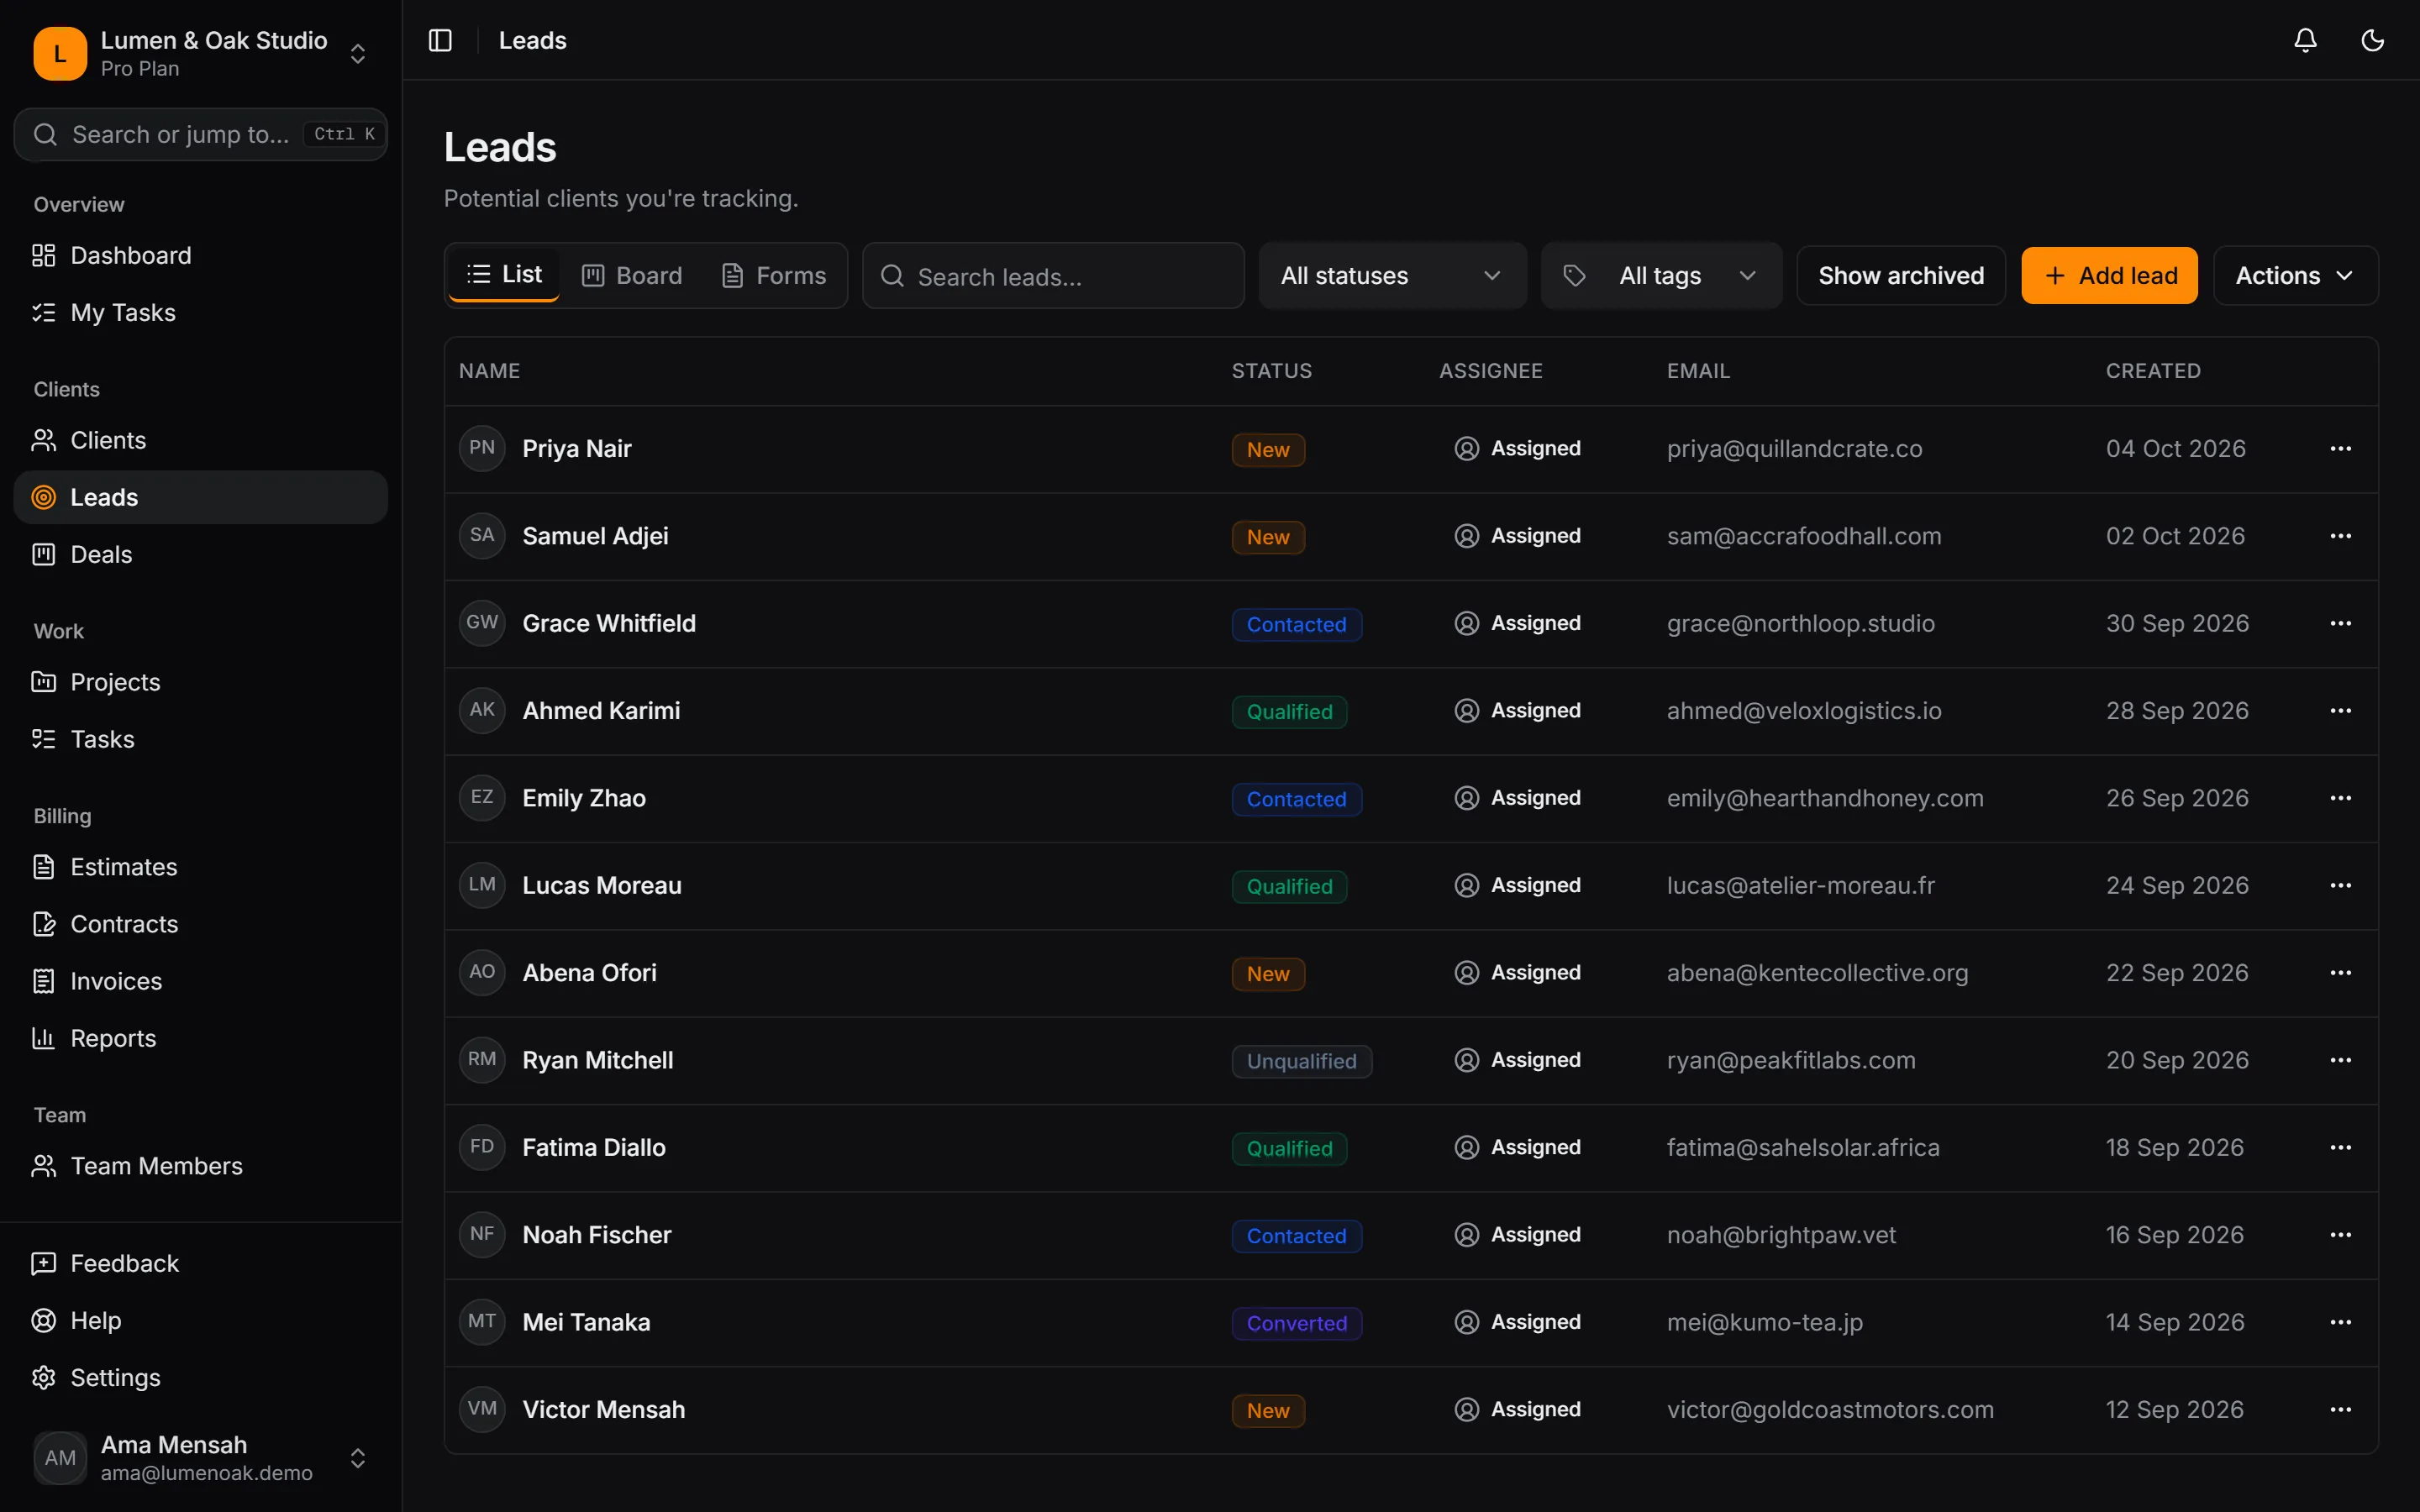Click the Lumen & Oak Studio logo avatar
Image resolution: width=2420 pixels, height=1512 pixels.
(x=60, y=53)
